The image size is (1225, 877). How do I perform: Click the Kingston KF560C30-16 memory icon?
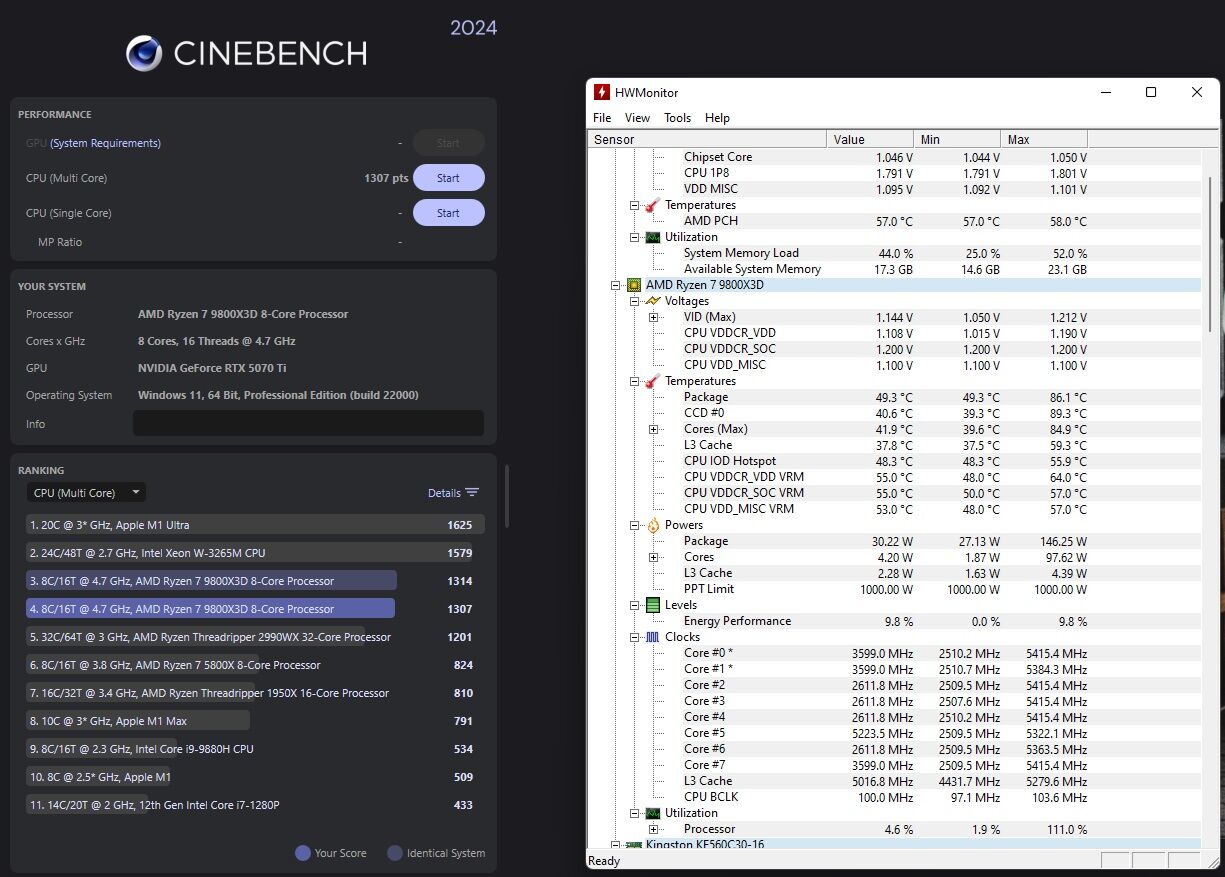pos(634,846)
